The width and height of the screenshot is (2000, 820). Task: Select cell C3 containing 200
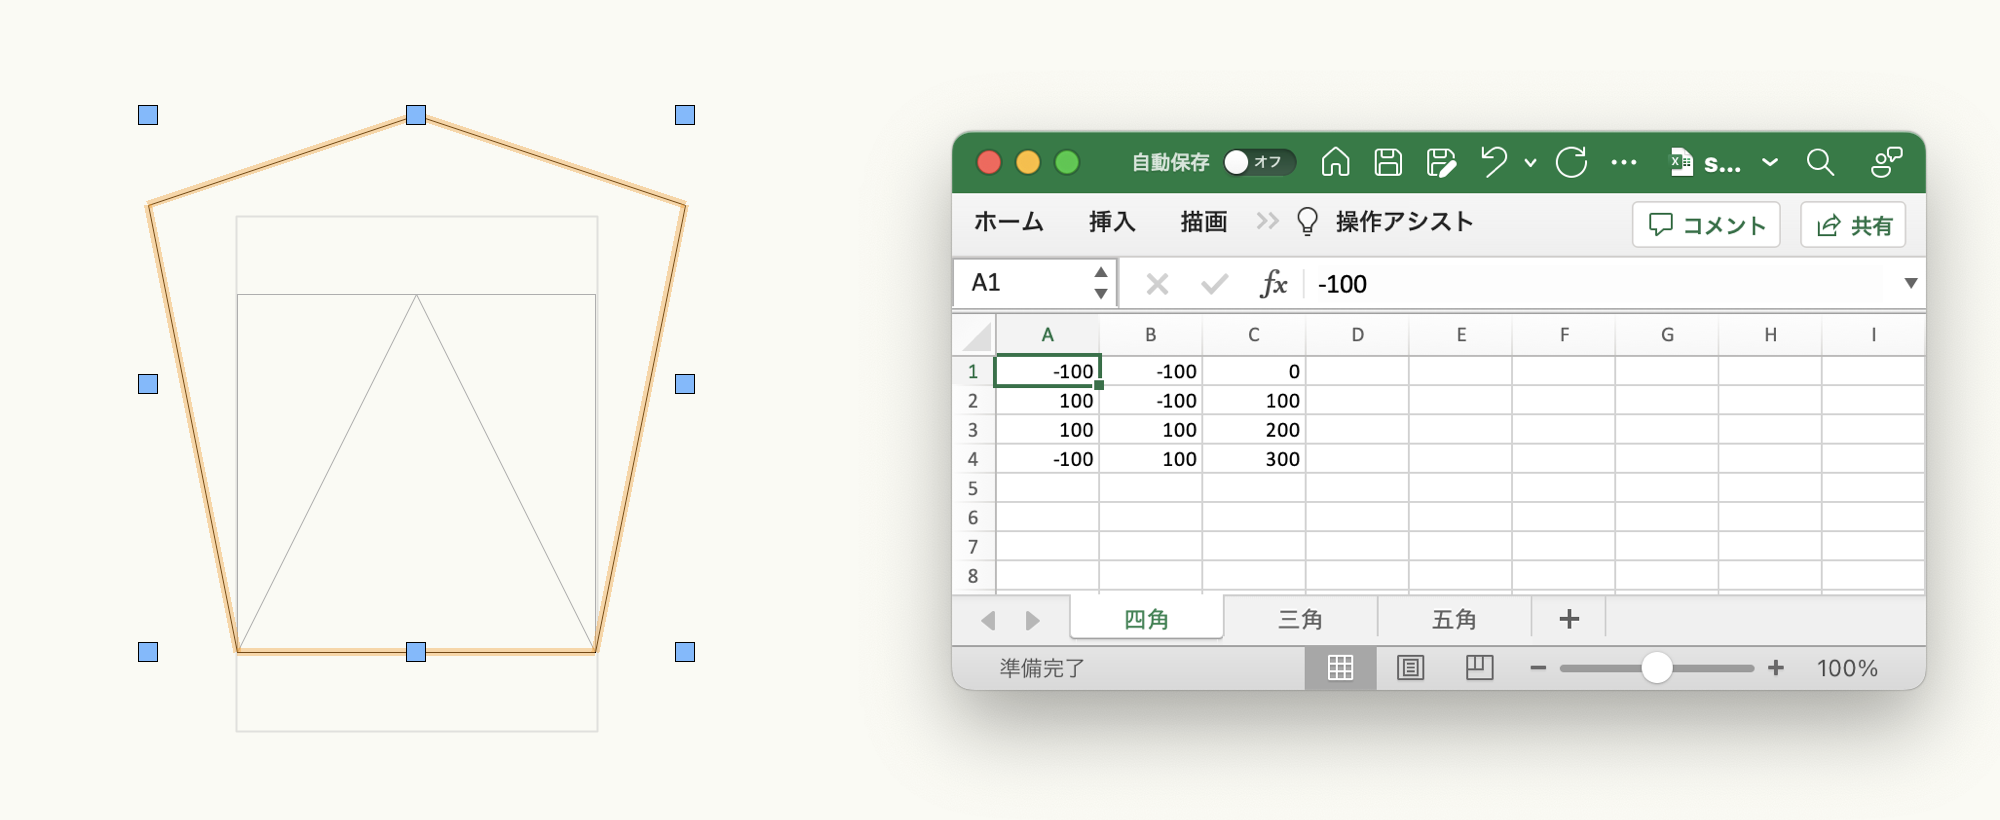coord(1254,430)
